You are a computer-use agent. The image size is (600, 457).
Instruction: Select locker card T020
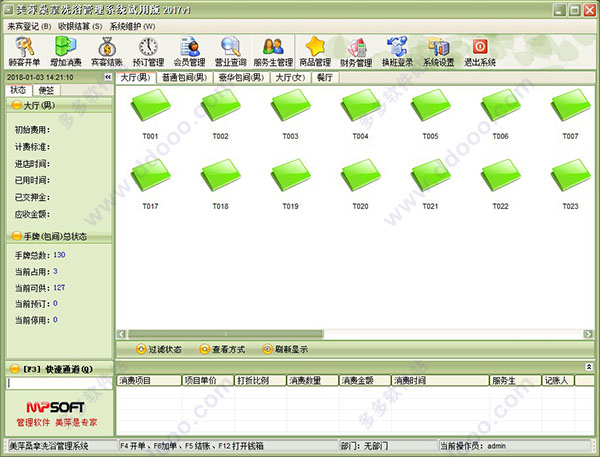(360, 184)
